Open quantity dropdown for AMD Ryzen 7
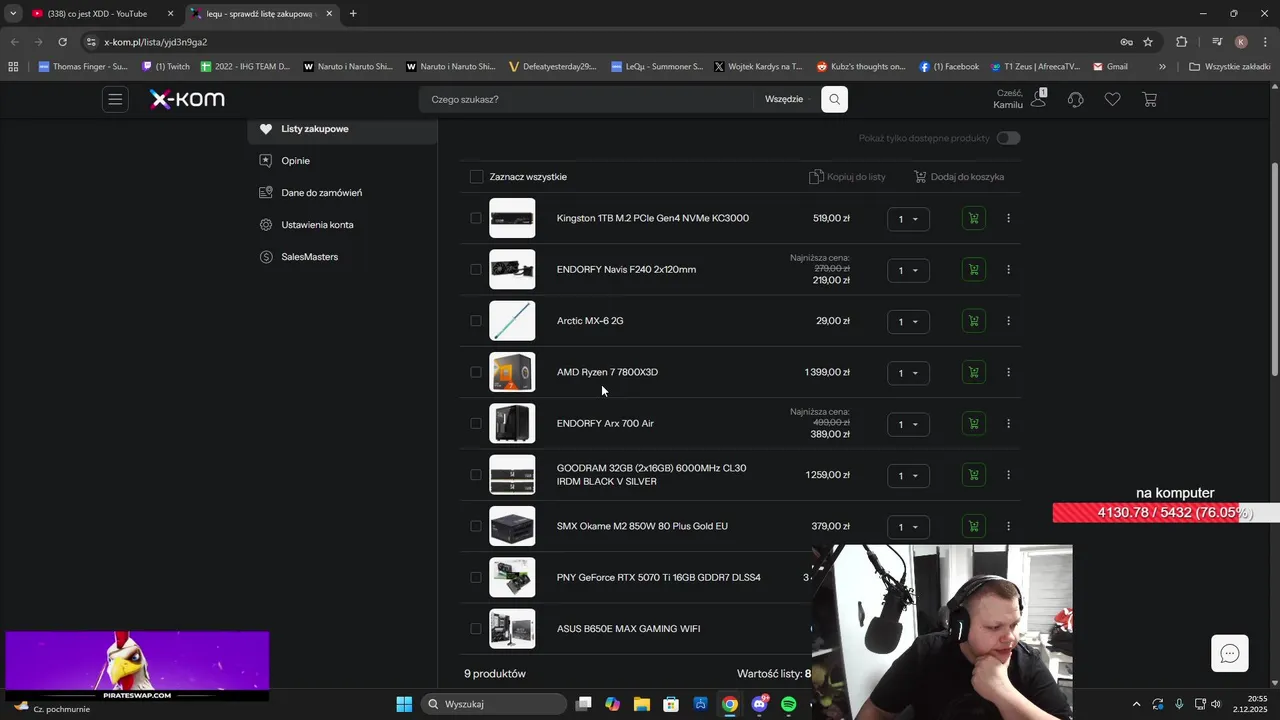The height and width of the screenshot is (720, 1280). point(908,373)
